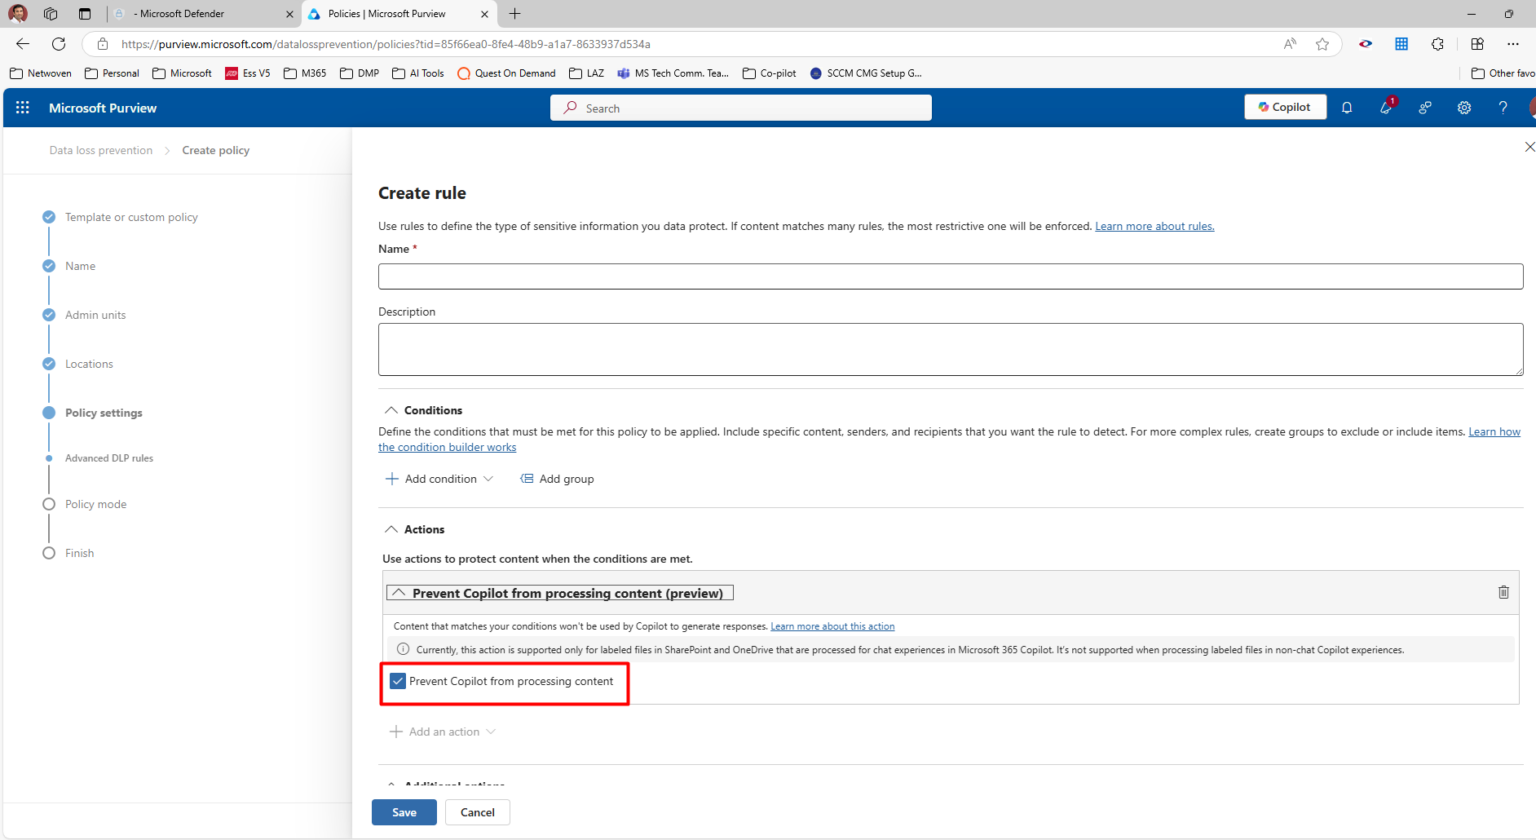This screenshot has height=840, width=1536.
Task: Open the alerts icon with badge count
Action: 1386,107
